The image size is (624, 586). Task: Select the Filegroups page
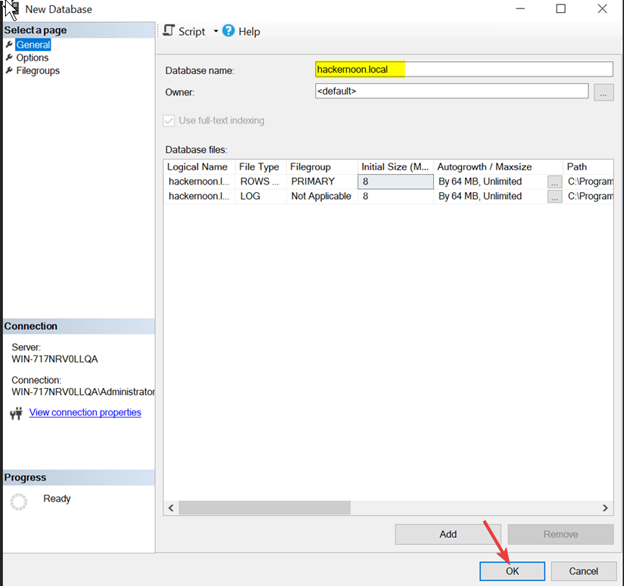point(38,71)
